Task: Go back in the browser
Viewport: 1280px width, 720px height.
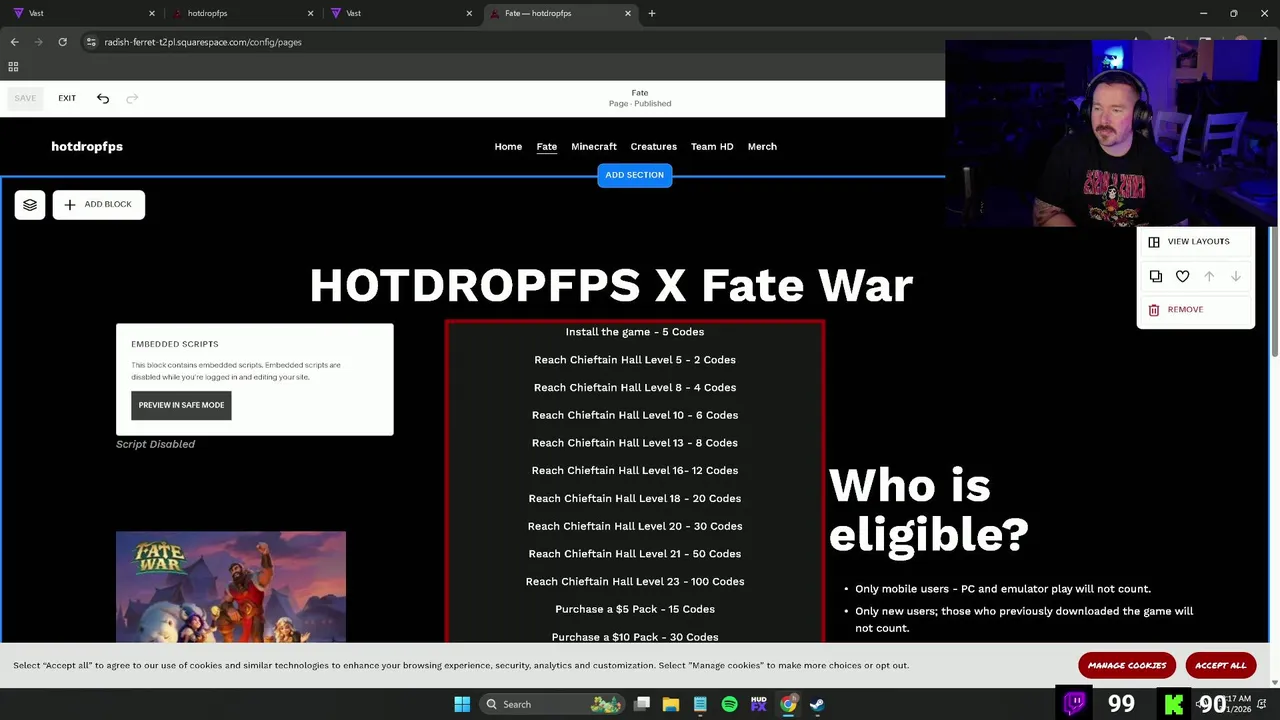Action: click(x=14, y=42)
